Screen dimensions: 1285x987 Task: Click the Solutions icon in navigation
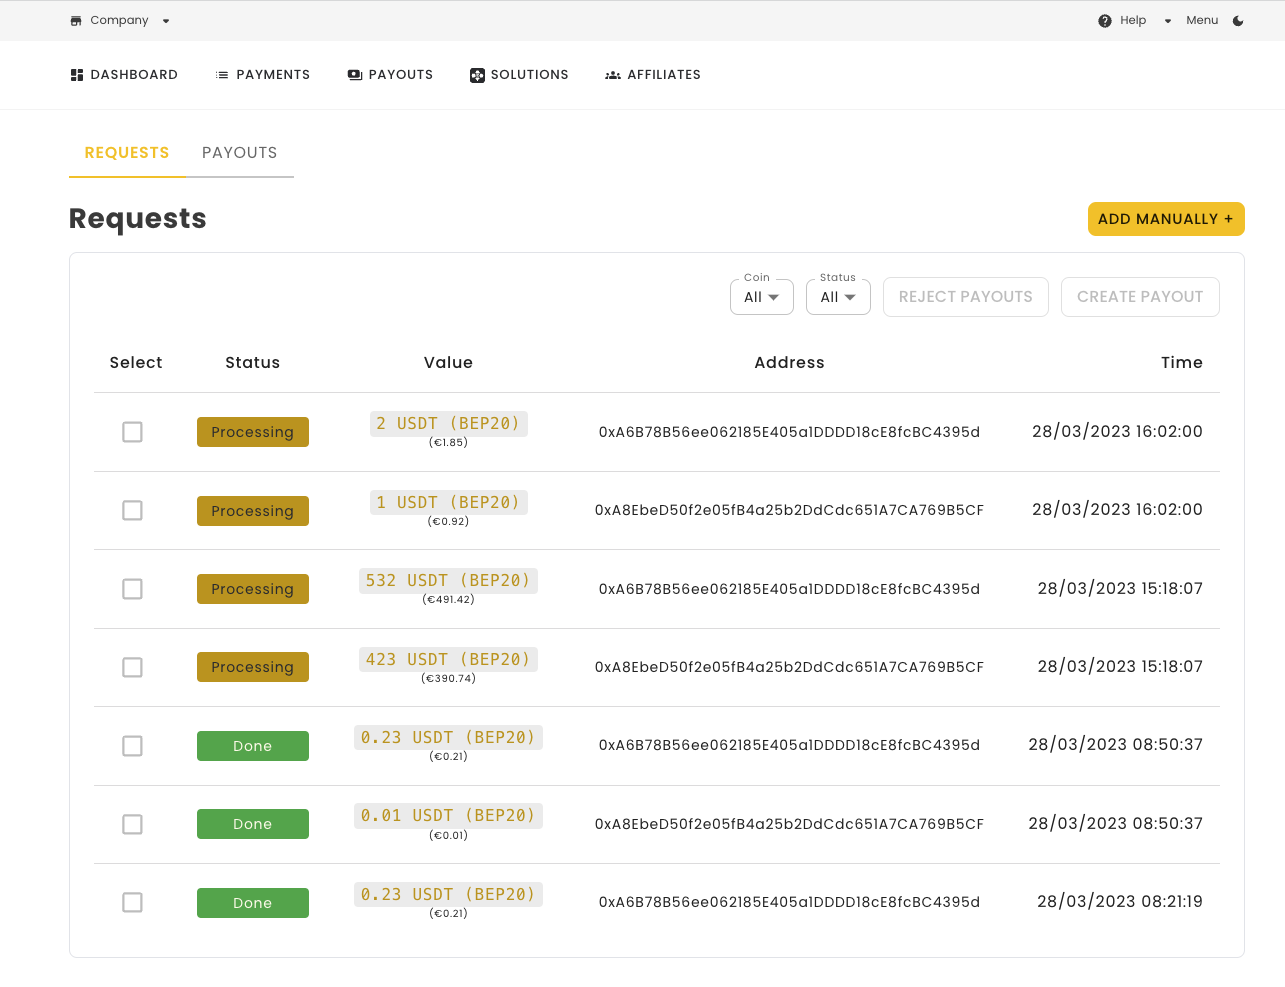coord(477,75)
